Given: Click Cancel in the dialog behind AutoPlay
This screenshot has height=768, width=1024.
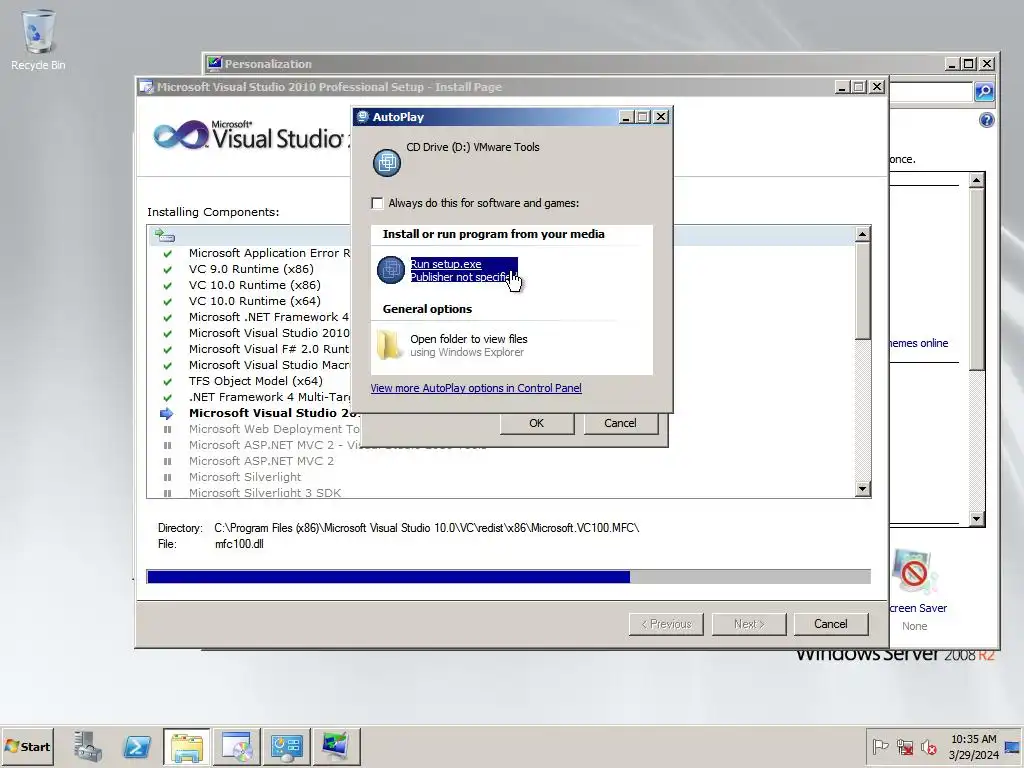Looking at the screenshot, I should point(620,423).
